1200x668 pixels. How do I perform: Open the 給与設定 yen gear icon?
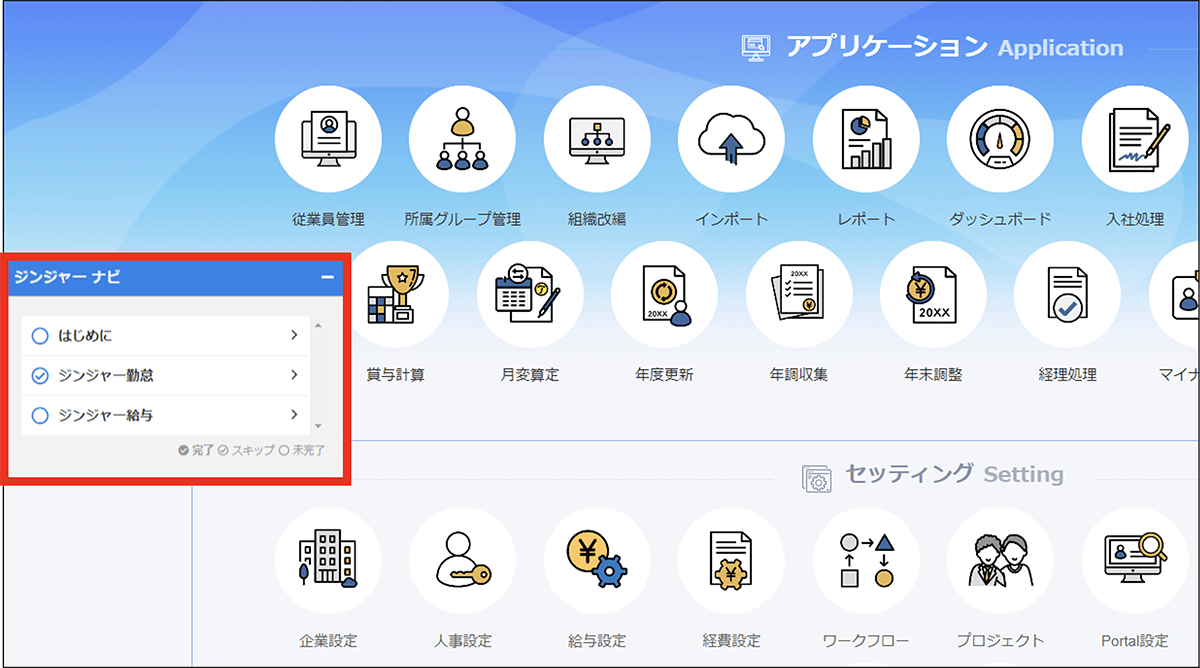click(x=597, y=560)
